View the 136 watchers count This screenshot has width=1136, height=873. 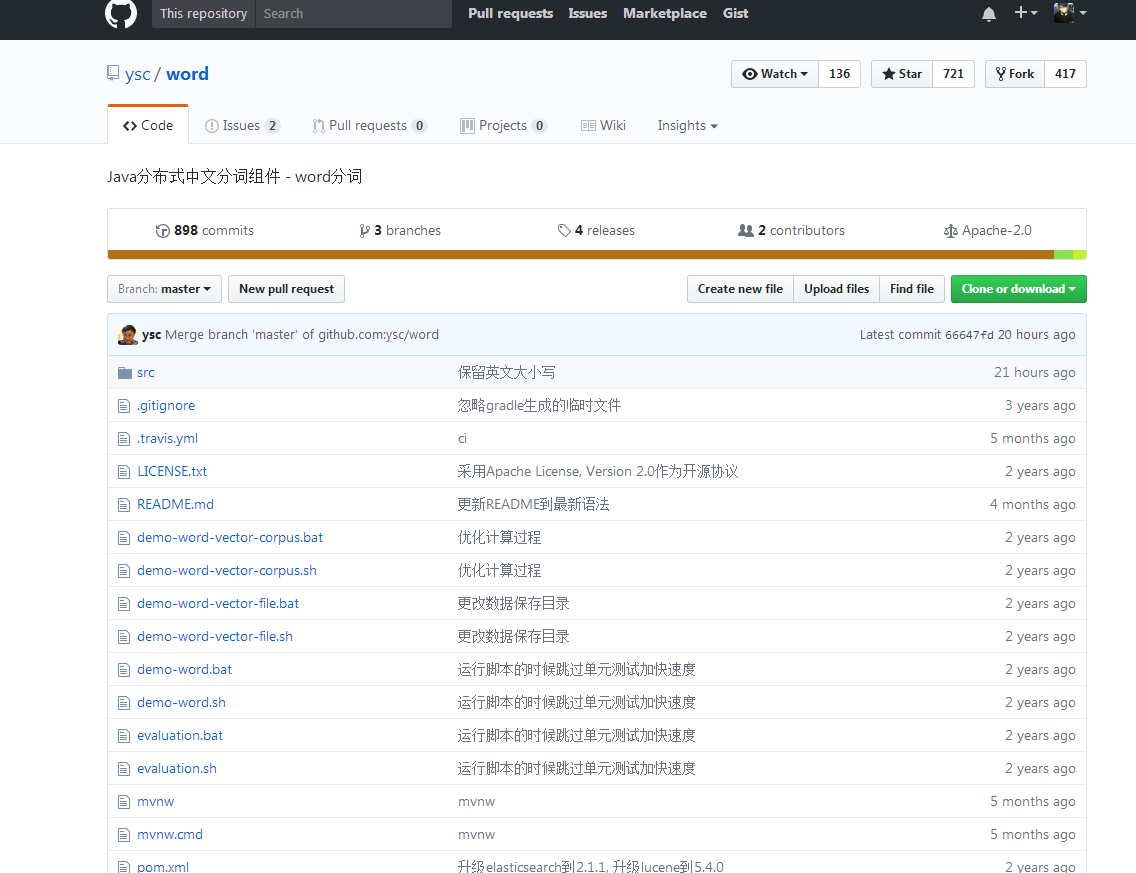click(840, 74)
